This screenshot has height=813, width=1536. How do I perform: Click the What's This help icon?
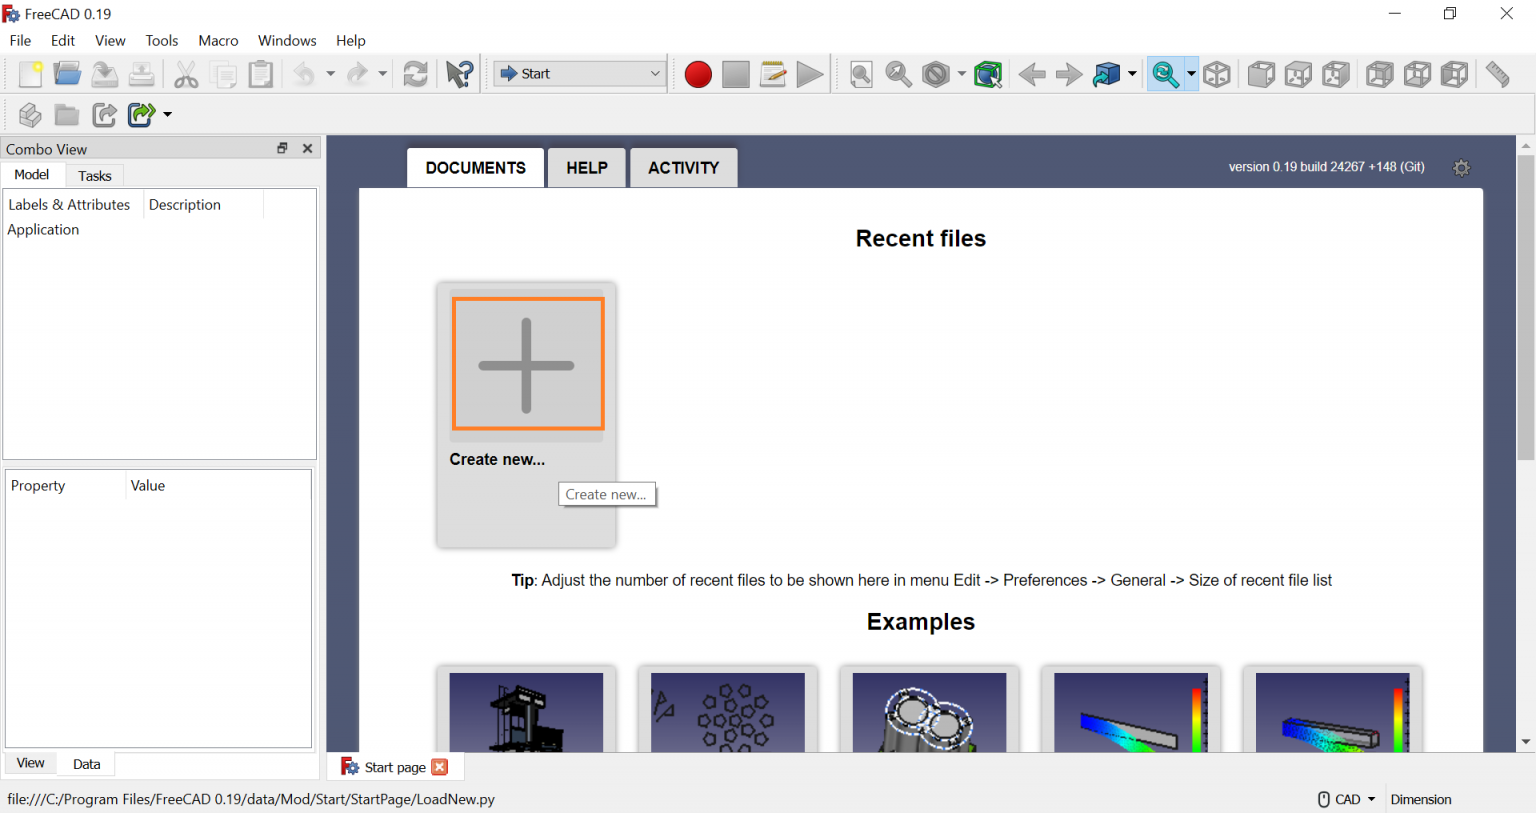tap(460, 74)
